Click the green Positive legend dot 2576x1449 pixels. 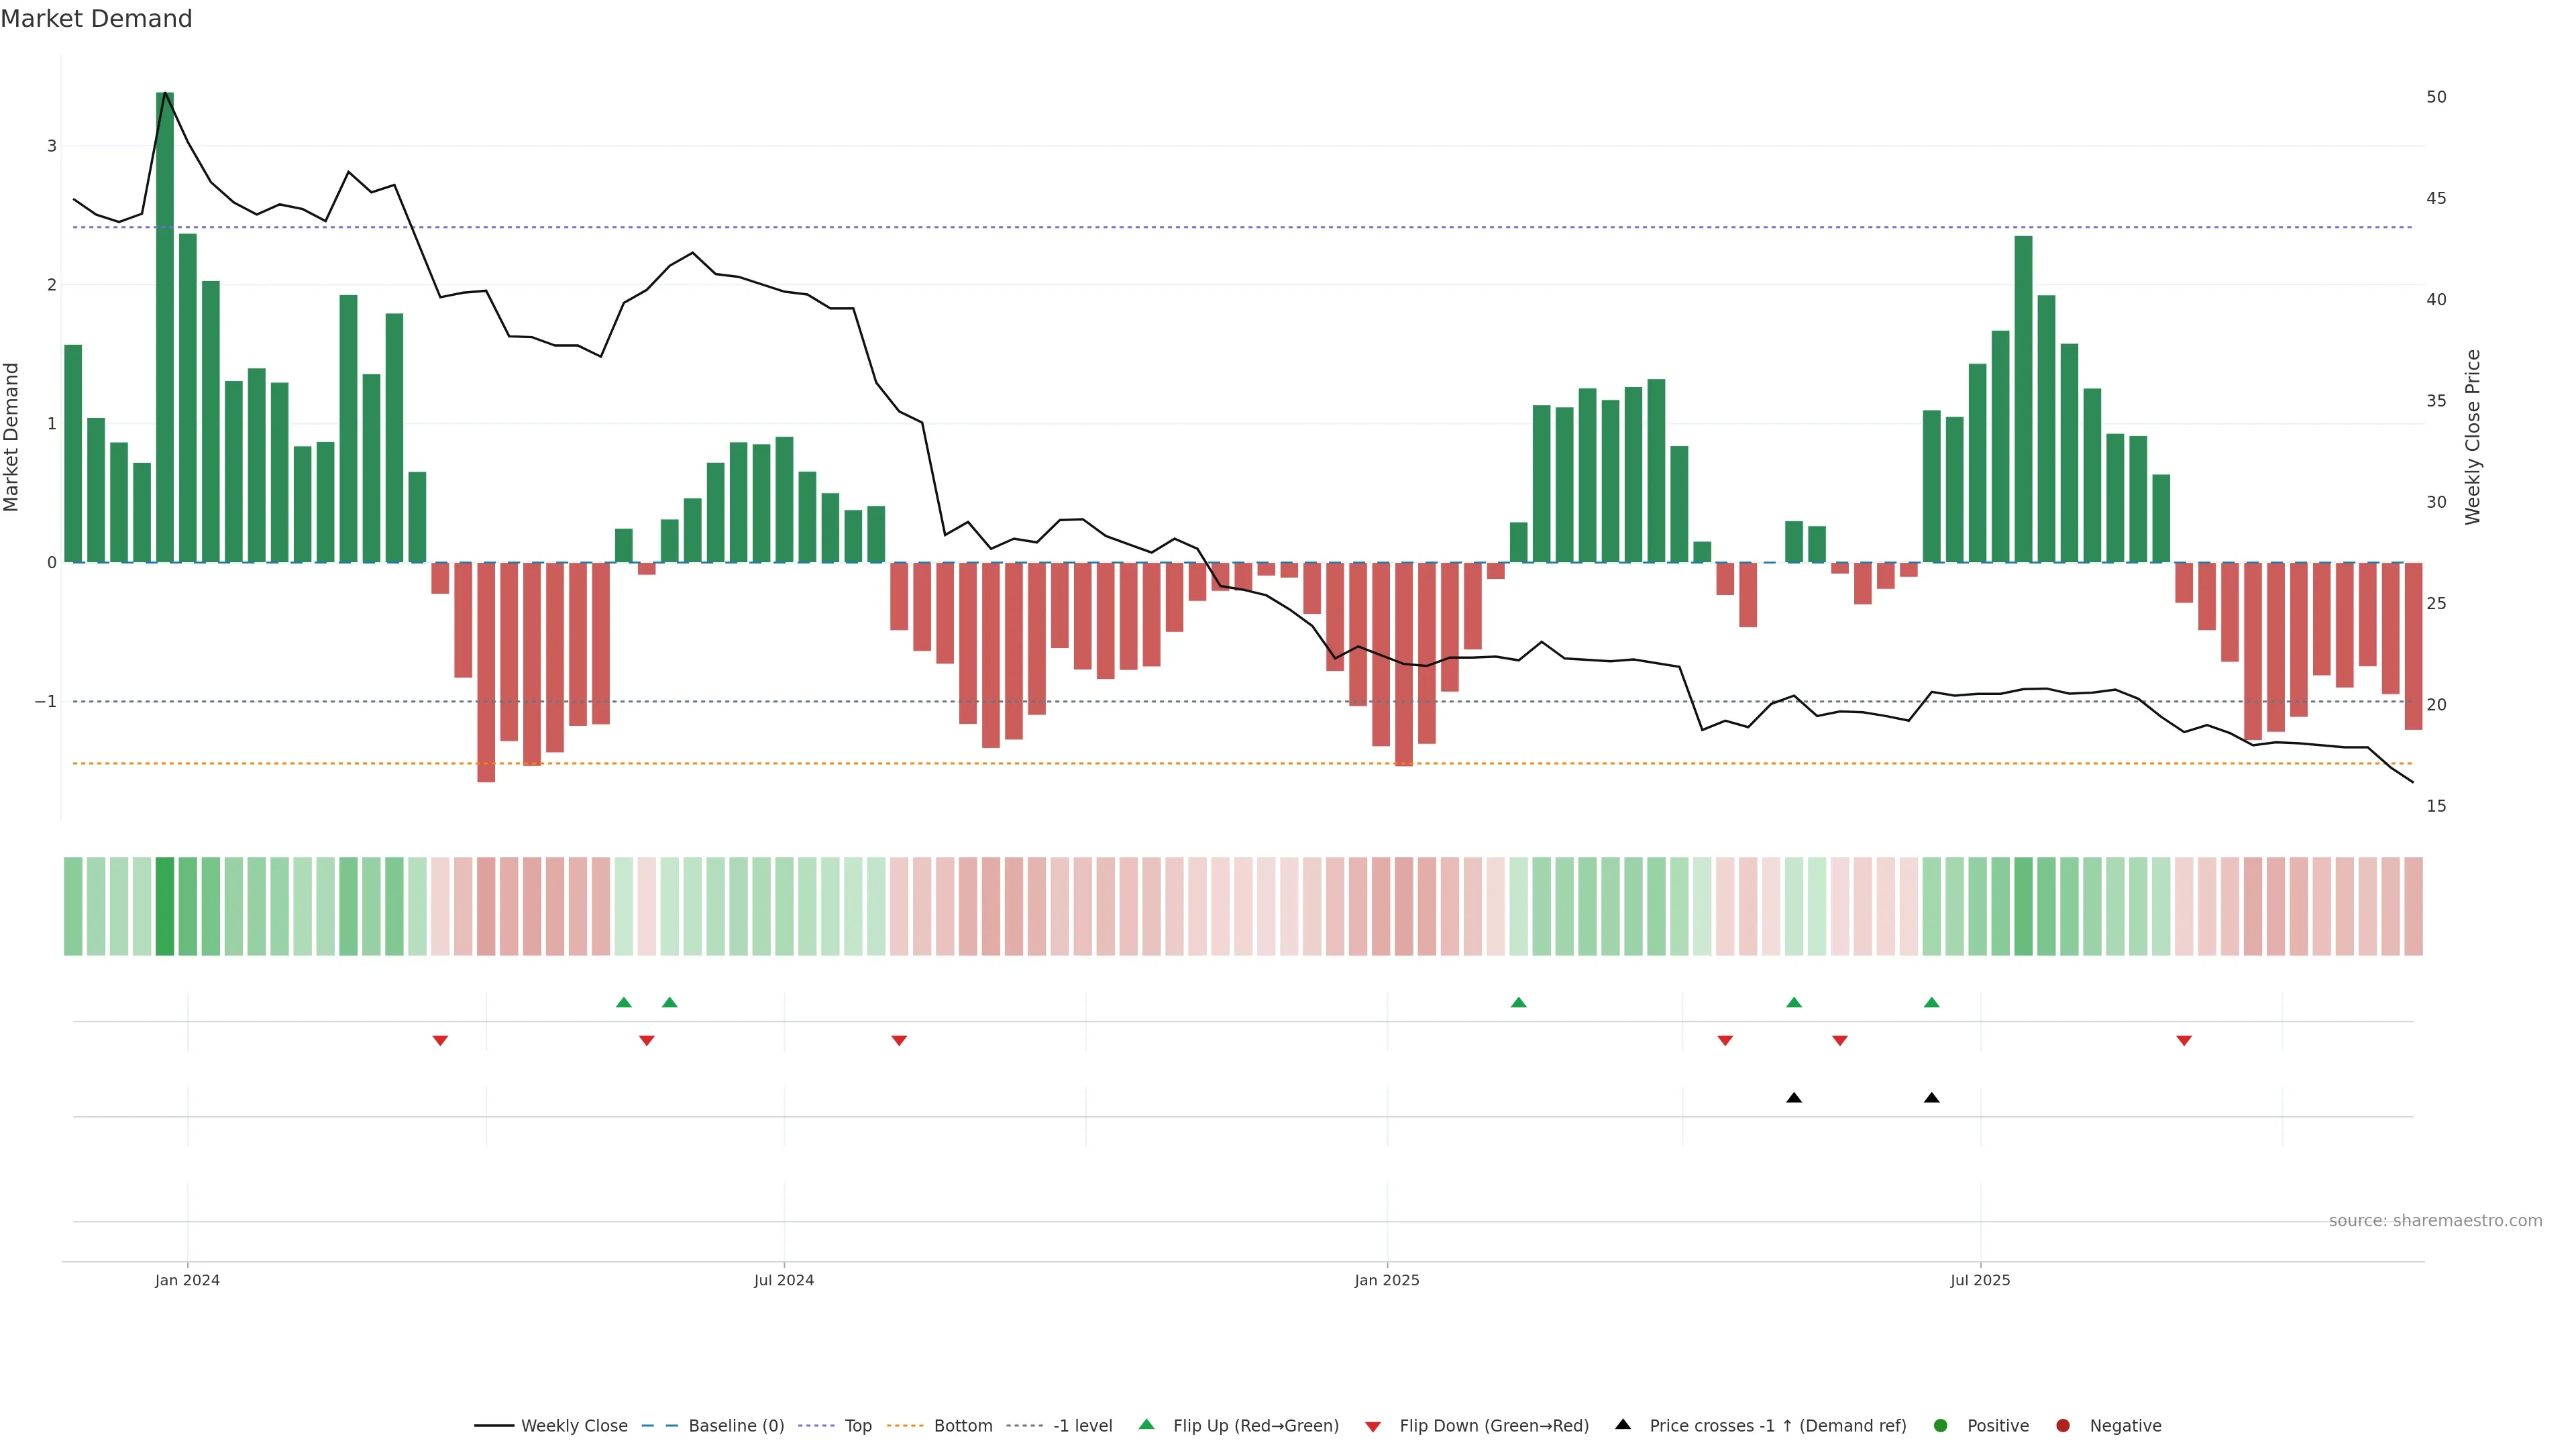coord(1941,1426)
